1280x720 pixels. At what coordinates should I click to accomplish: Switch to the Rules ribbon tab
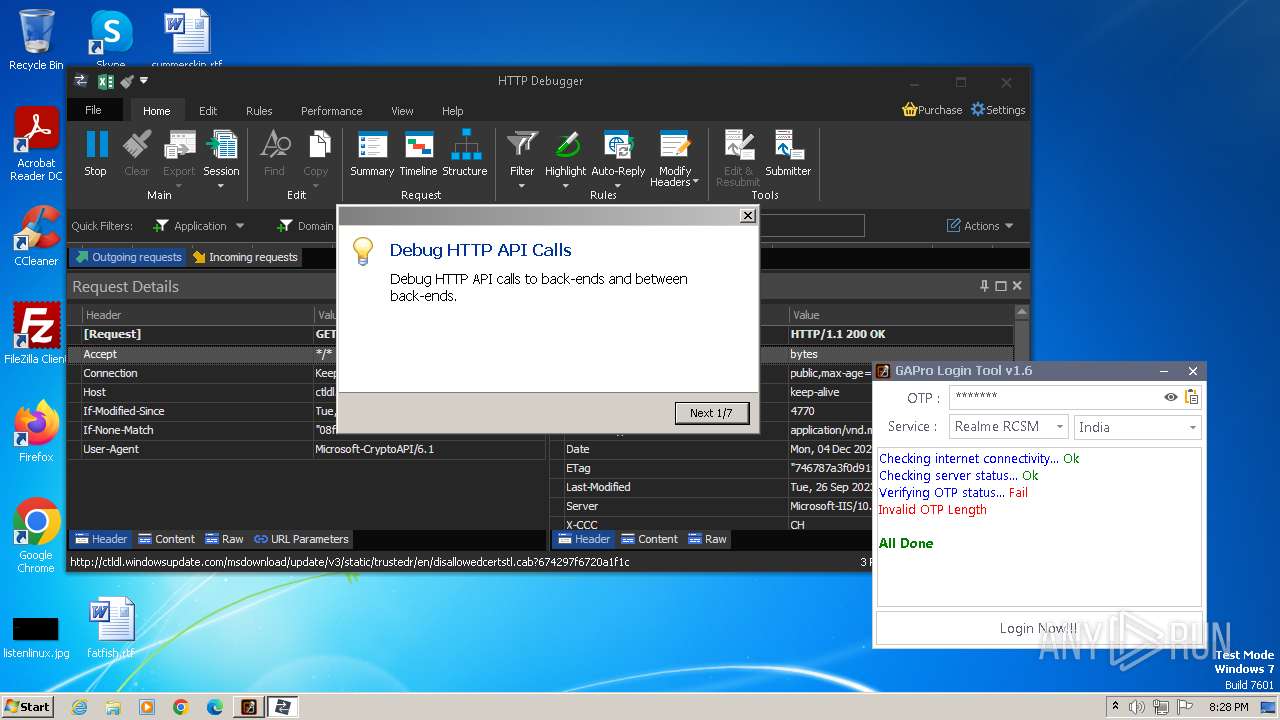pos(259,111)
